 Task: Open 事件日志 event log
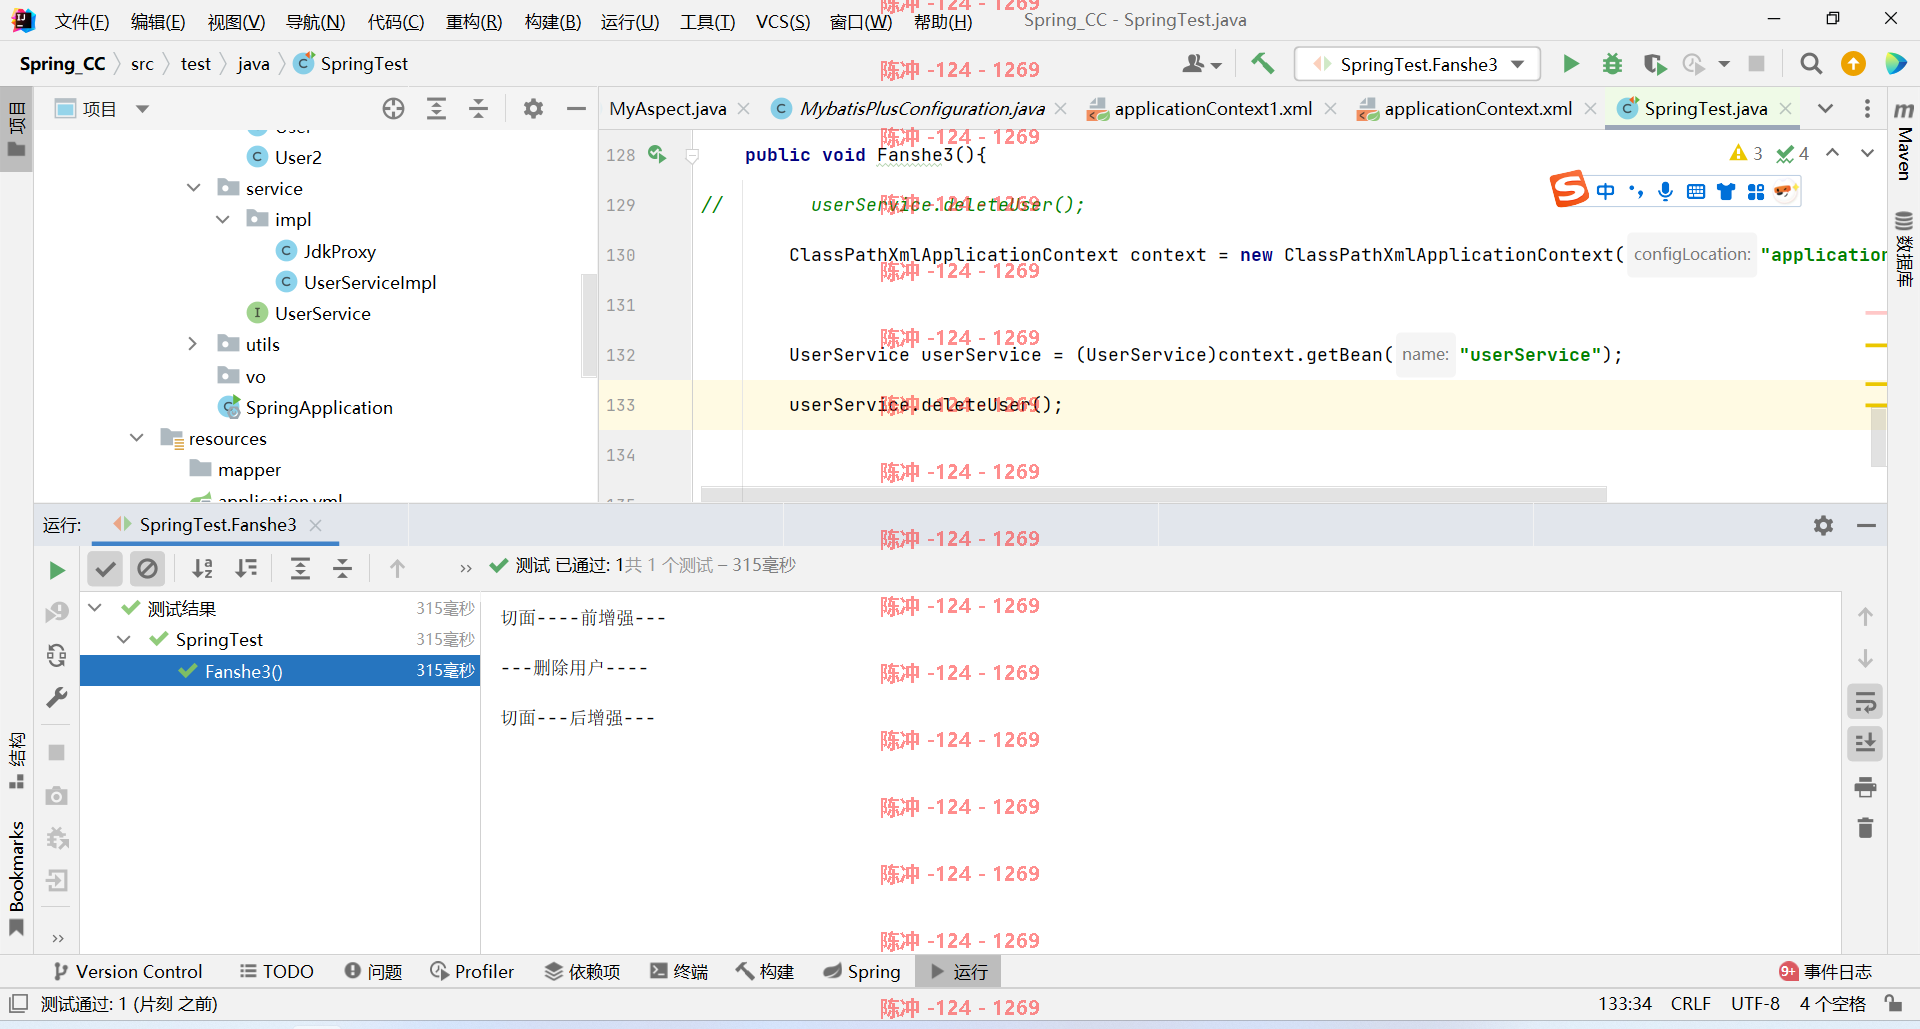[1826, 972]
